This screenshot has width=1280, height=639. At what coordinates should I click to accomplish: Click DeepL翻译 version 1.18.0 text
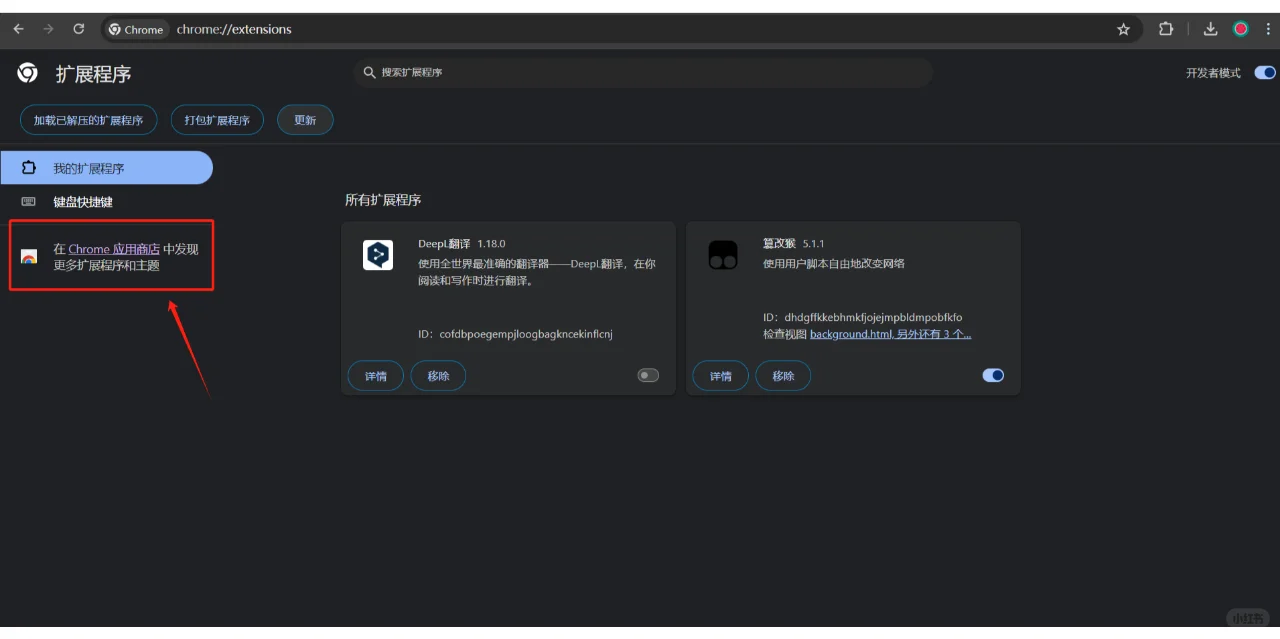click(x=491, y=244)
